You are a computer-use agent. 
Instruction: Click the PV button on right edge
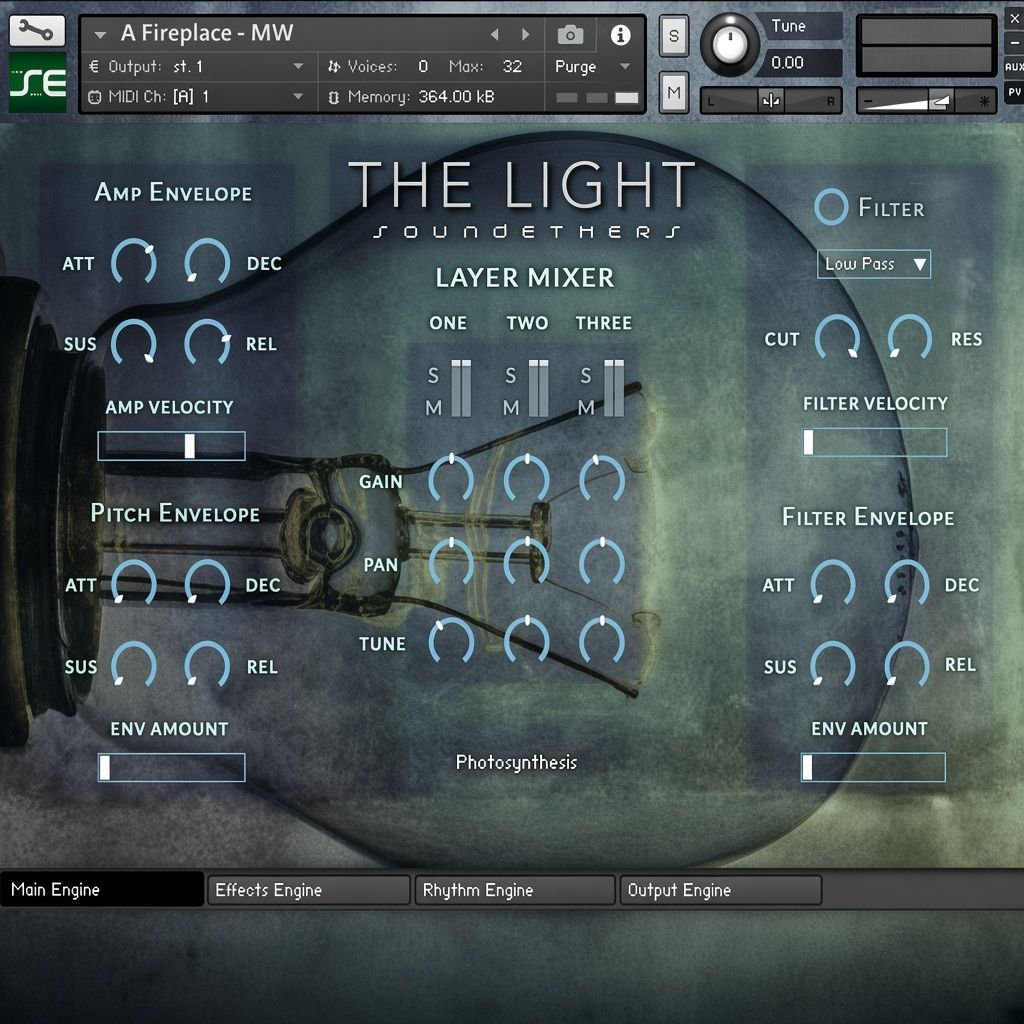click(1014, 92)
